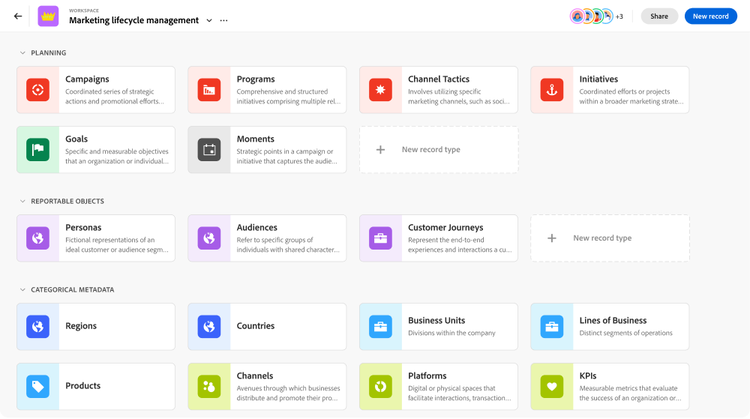Click the KPIs heart icon
This screenshot has width=750, height=419.
tap(551, 386)
